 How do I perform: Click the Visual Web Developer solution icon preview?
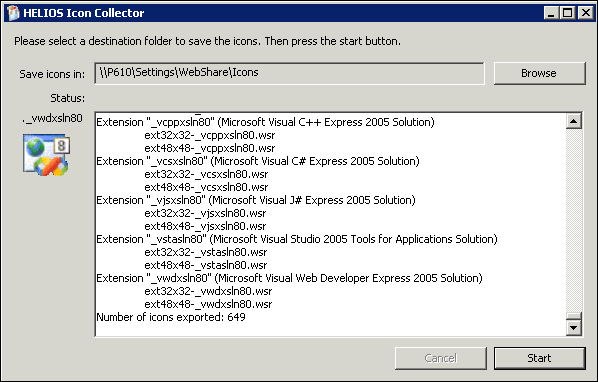click(x=46, y=155)
